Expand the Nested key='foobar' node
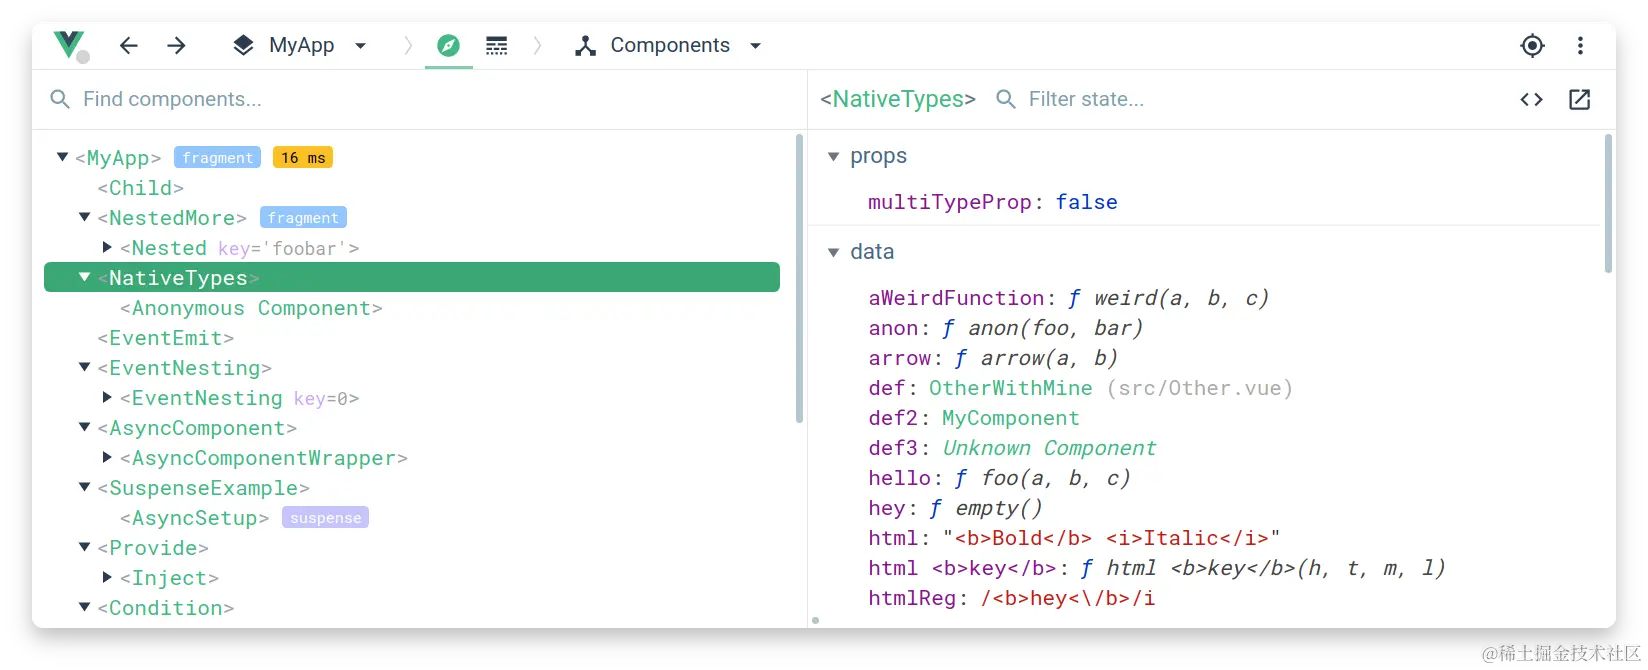The height and width of the screenshot is (670, 1648). [x=107, y=247]
